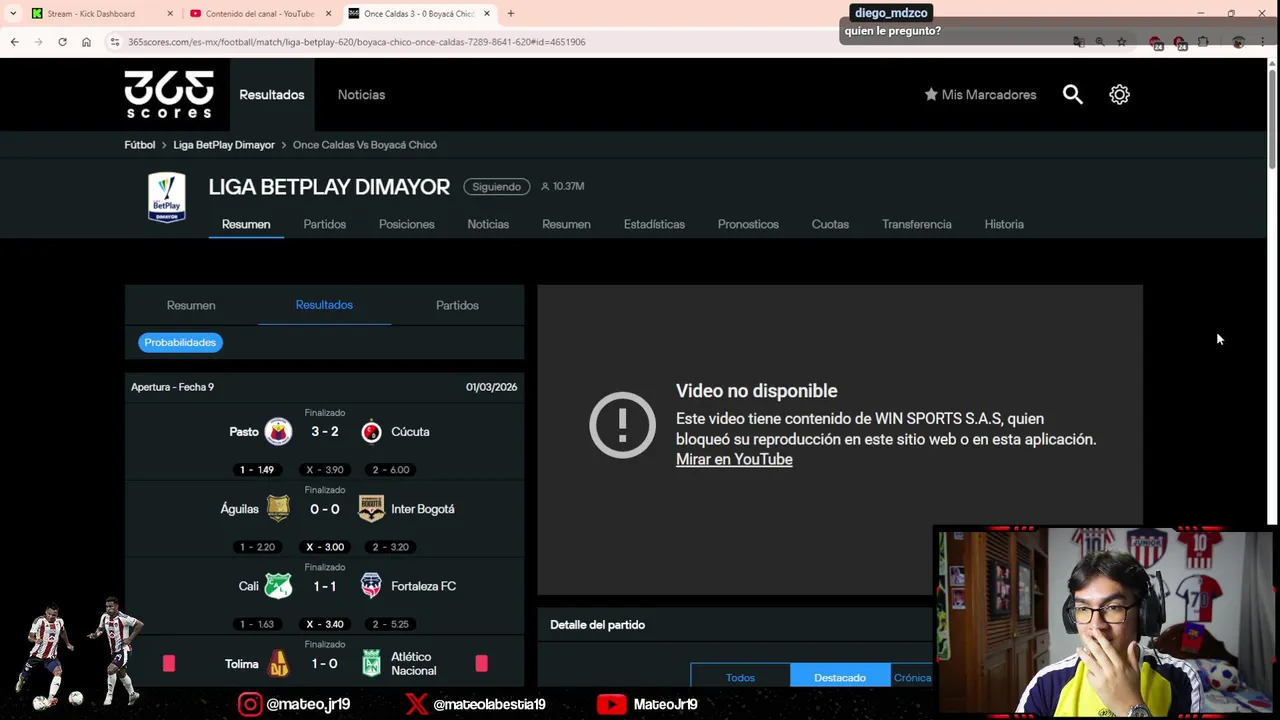Select odds 1 - 2.20 for Águilas
This screenshot has height=720, width=1280.
pyautogui.click(x=257, y=547)
